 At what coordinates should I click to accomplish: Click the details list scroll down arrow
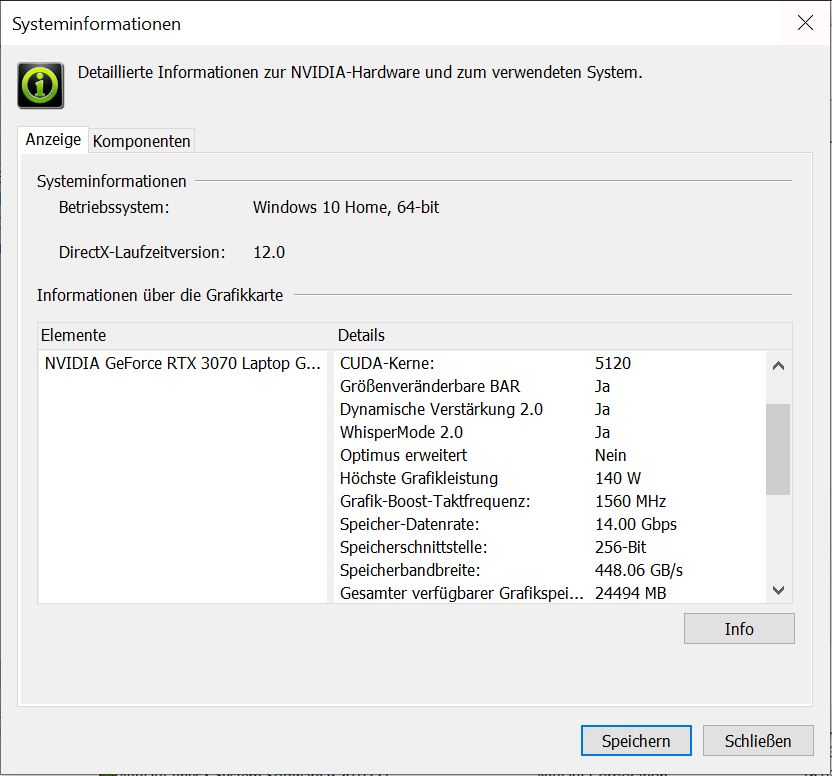coord(778,590)
